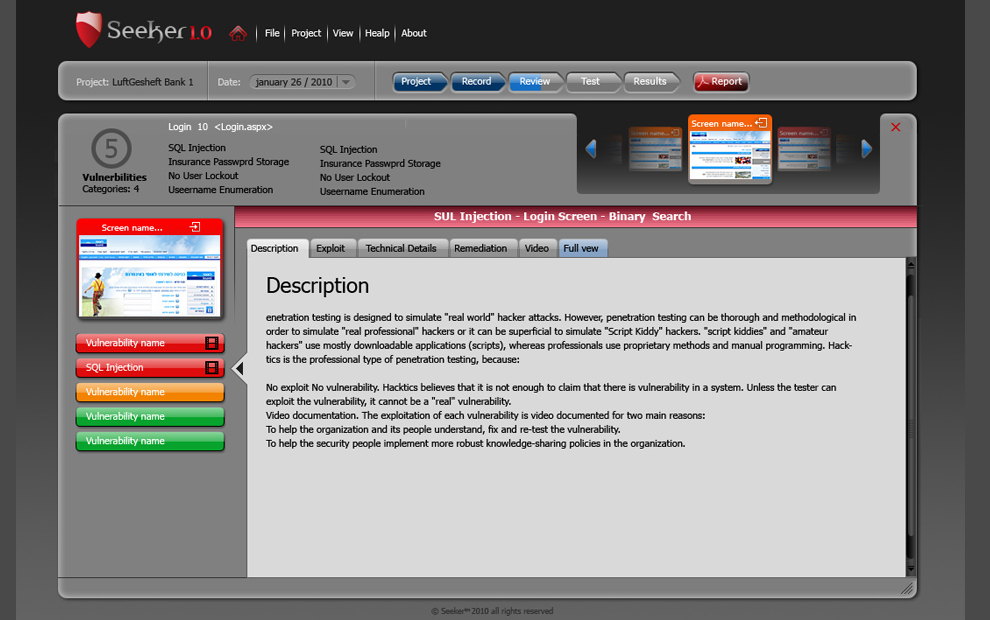This screenshot has width=990, height=620.
Task: Click exit icon on left Screen name thumbnail
Action: coord(196,228)
